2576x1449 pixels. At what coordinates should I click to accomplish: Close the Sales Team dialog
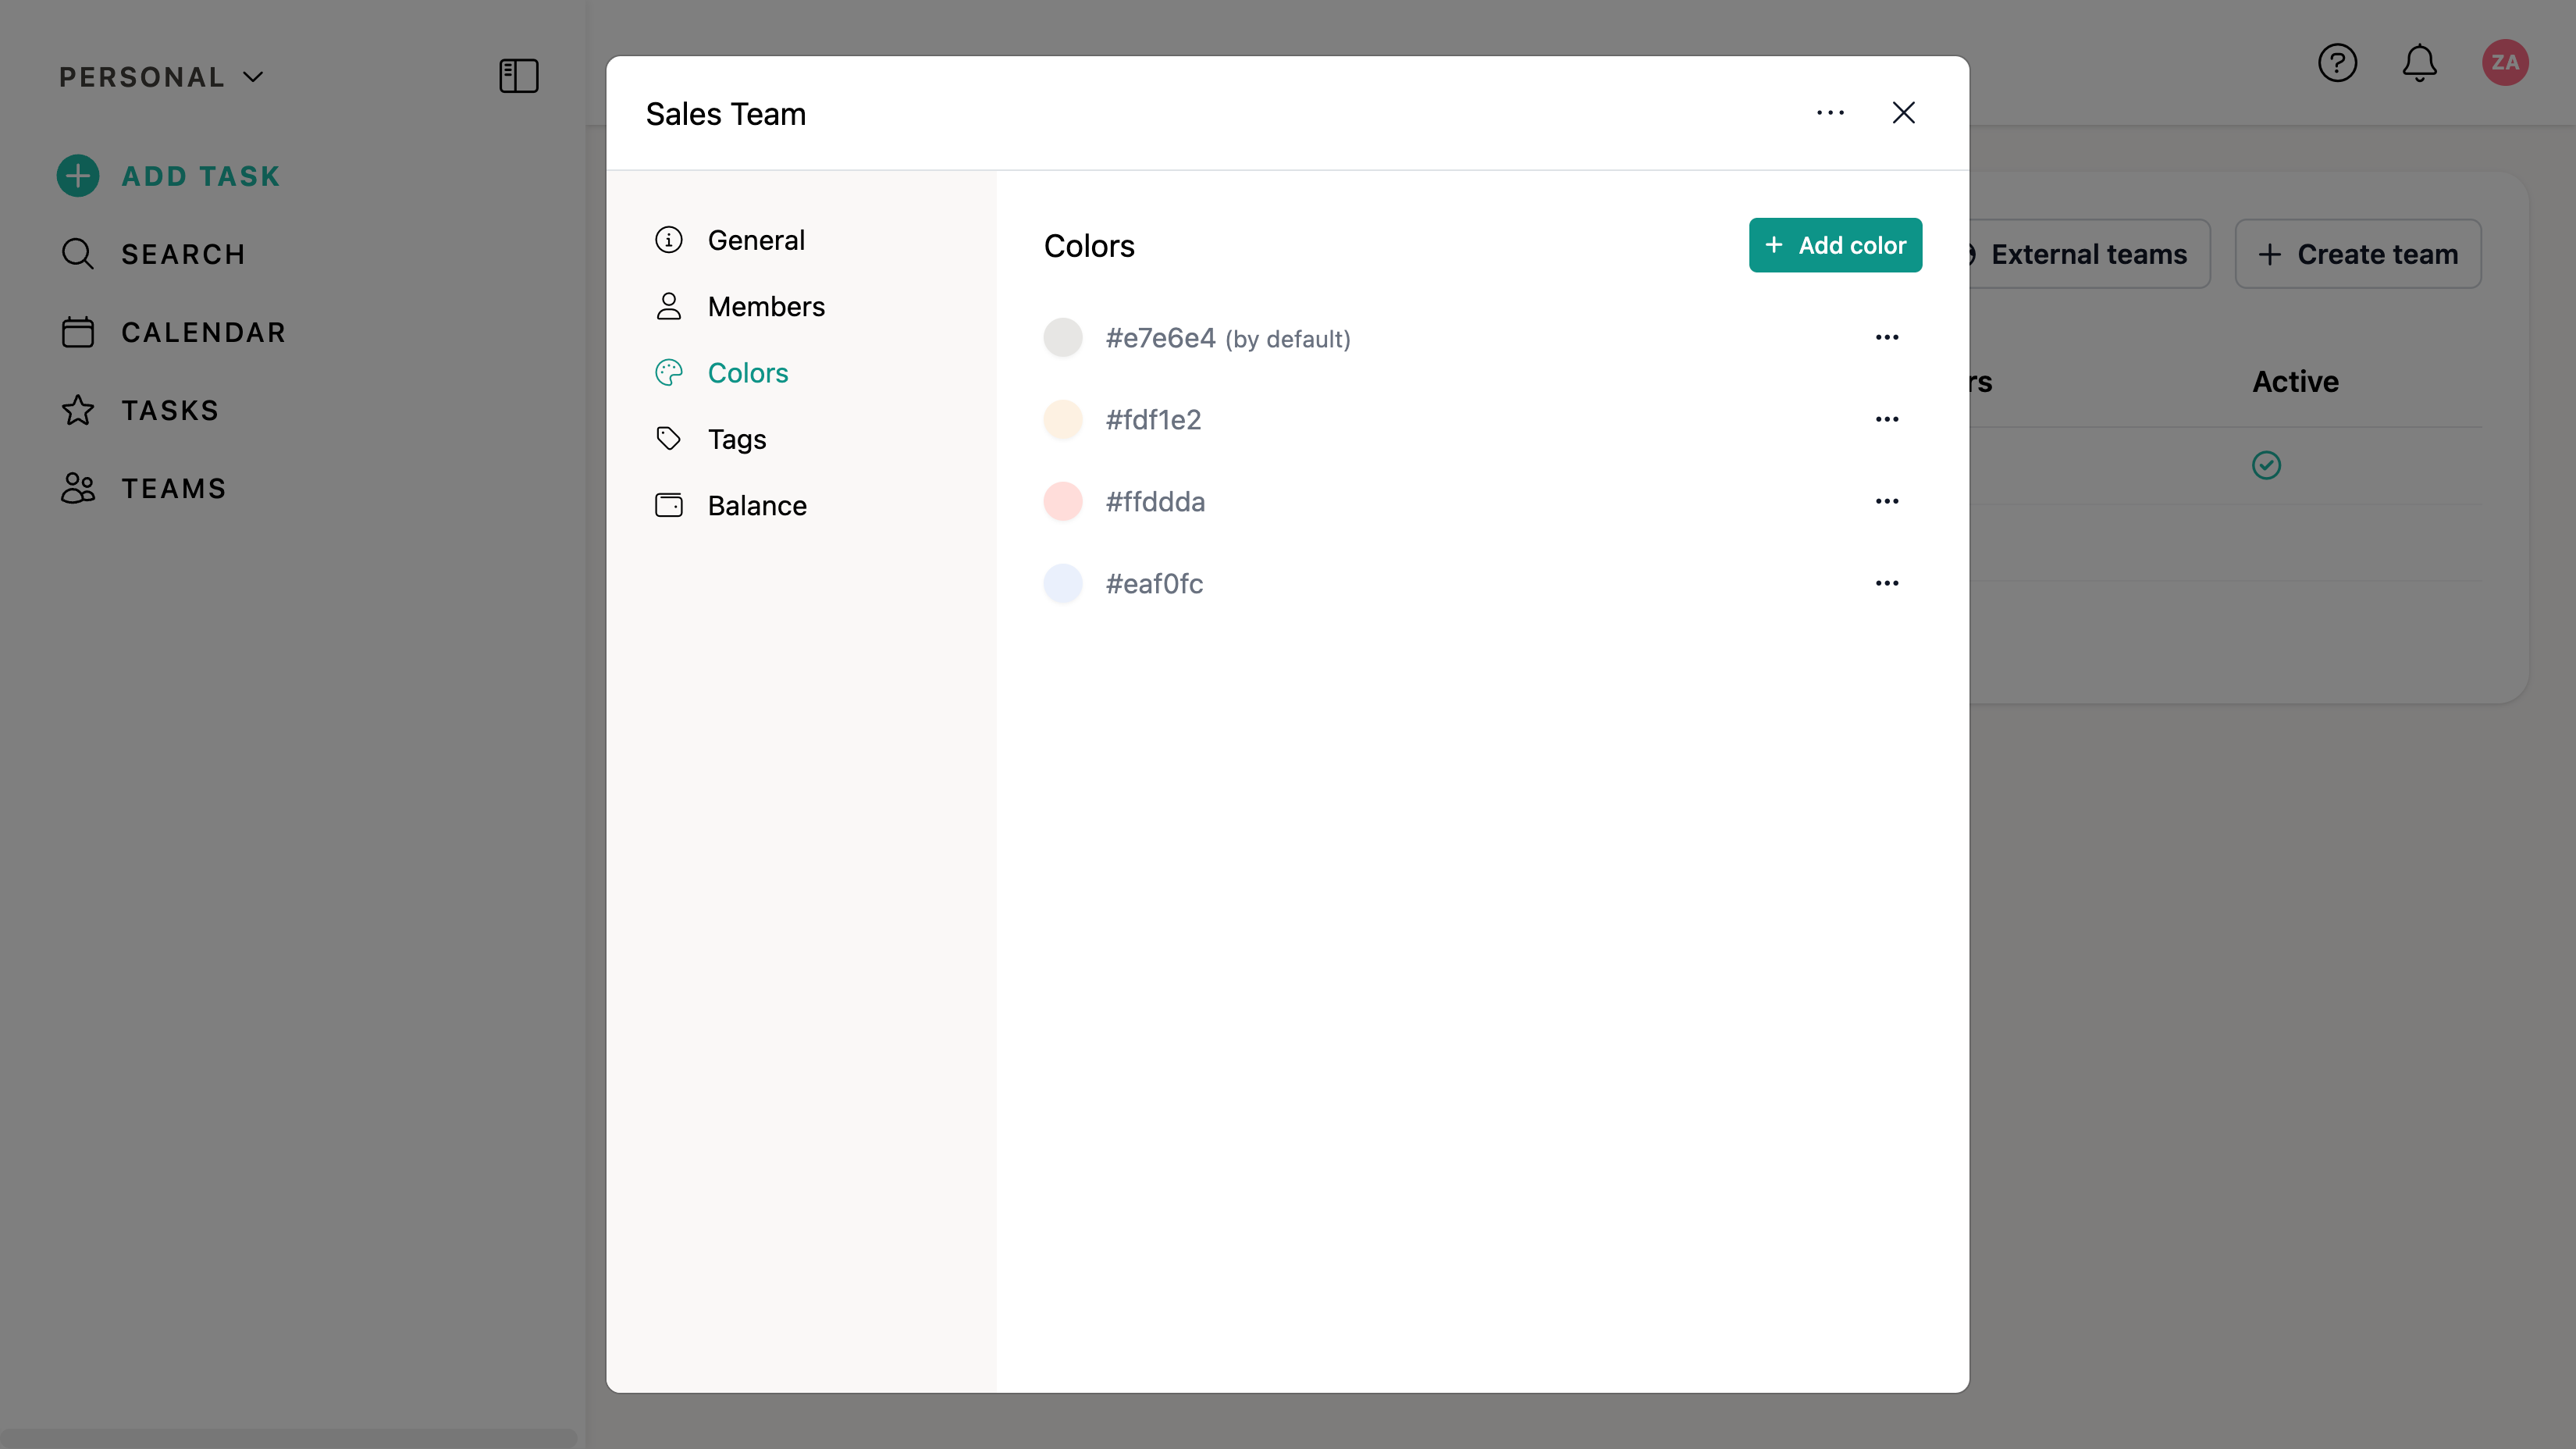(1903, 113)
